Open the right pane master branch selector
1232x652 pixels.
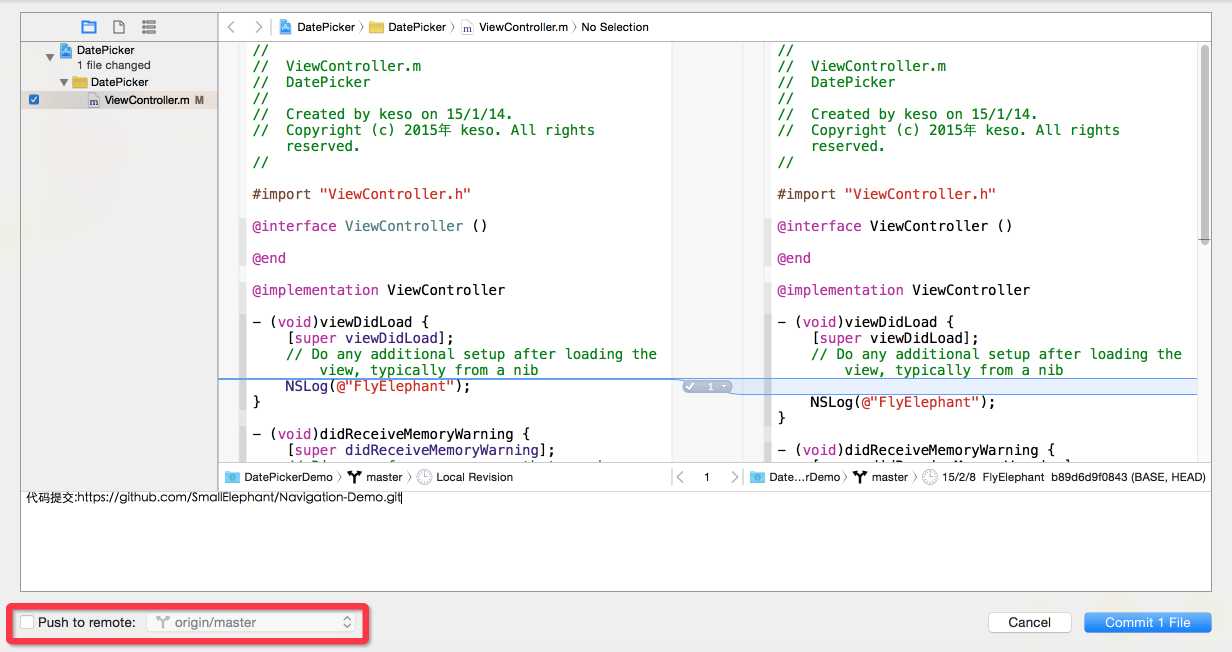pyautogui.click(x=881, y=477)
